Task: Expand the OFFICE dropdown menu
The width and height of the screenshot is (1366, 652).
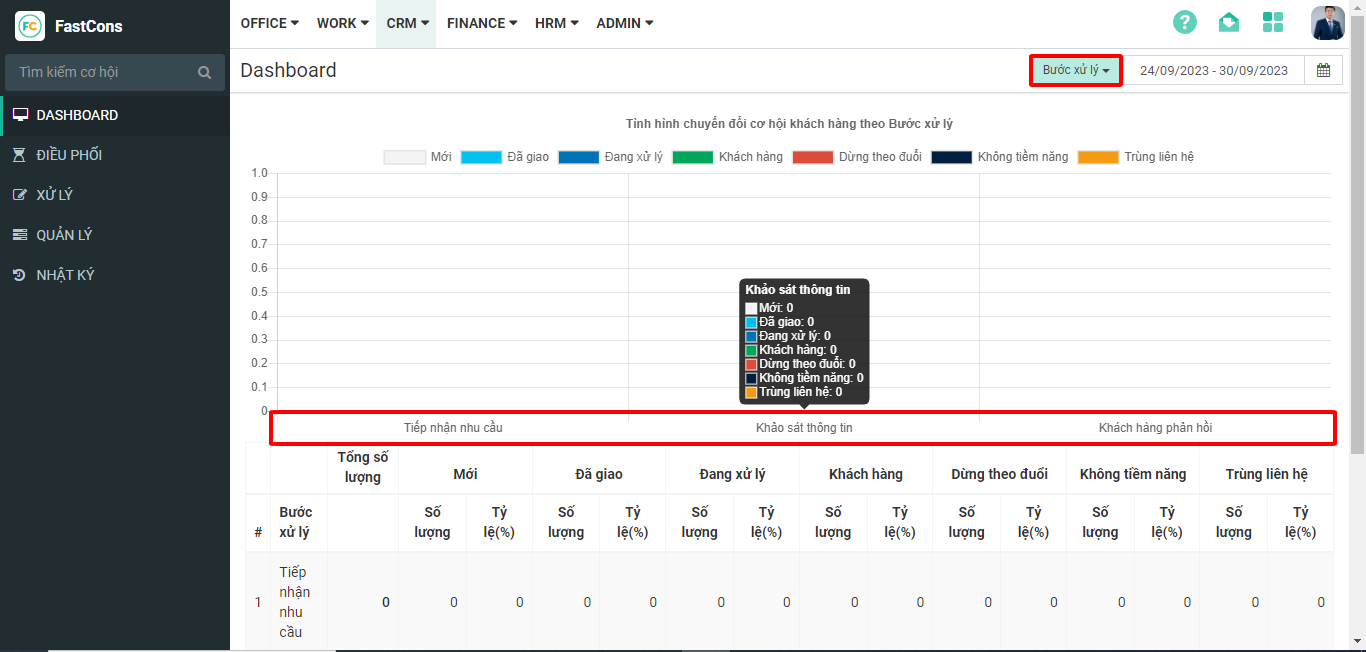Action: (270, 23)
